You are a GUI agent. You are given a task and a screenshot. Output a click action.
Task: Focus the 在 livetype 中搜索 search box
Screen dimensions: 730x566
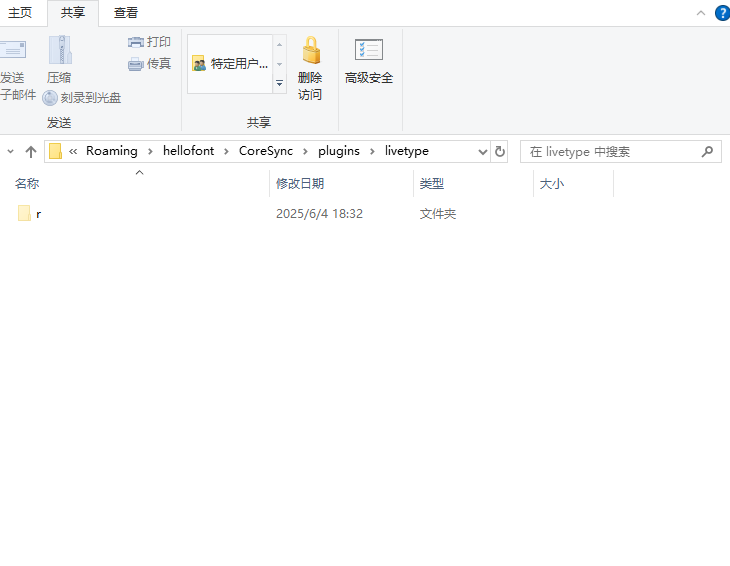click(x=621, y=152)
